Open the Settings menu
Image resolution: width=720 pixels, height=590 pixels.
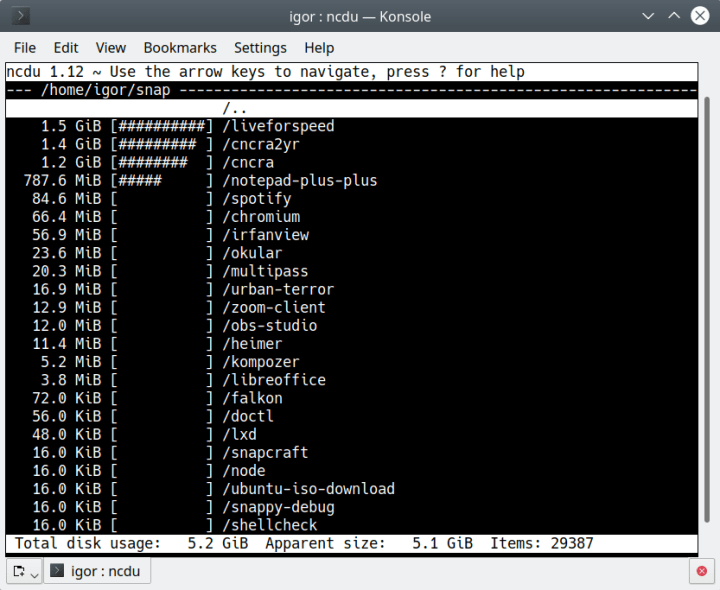[260, 48]
